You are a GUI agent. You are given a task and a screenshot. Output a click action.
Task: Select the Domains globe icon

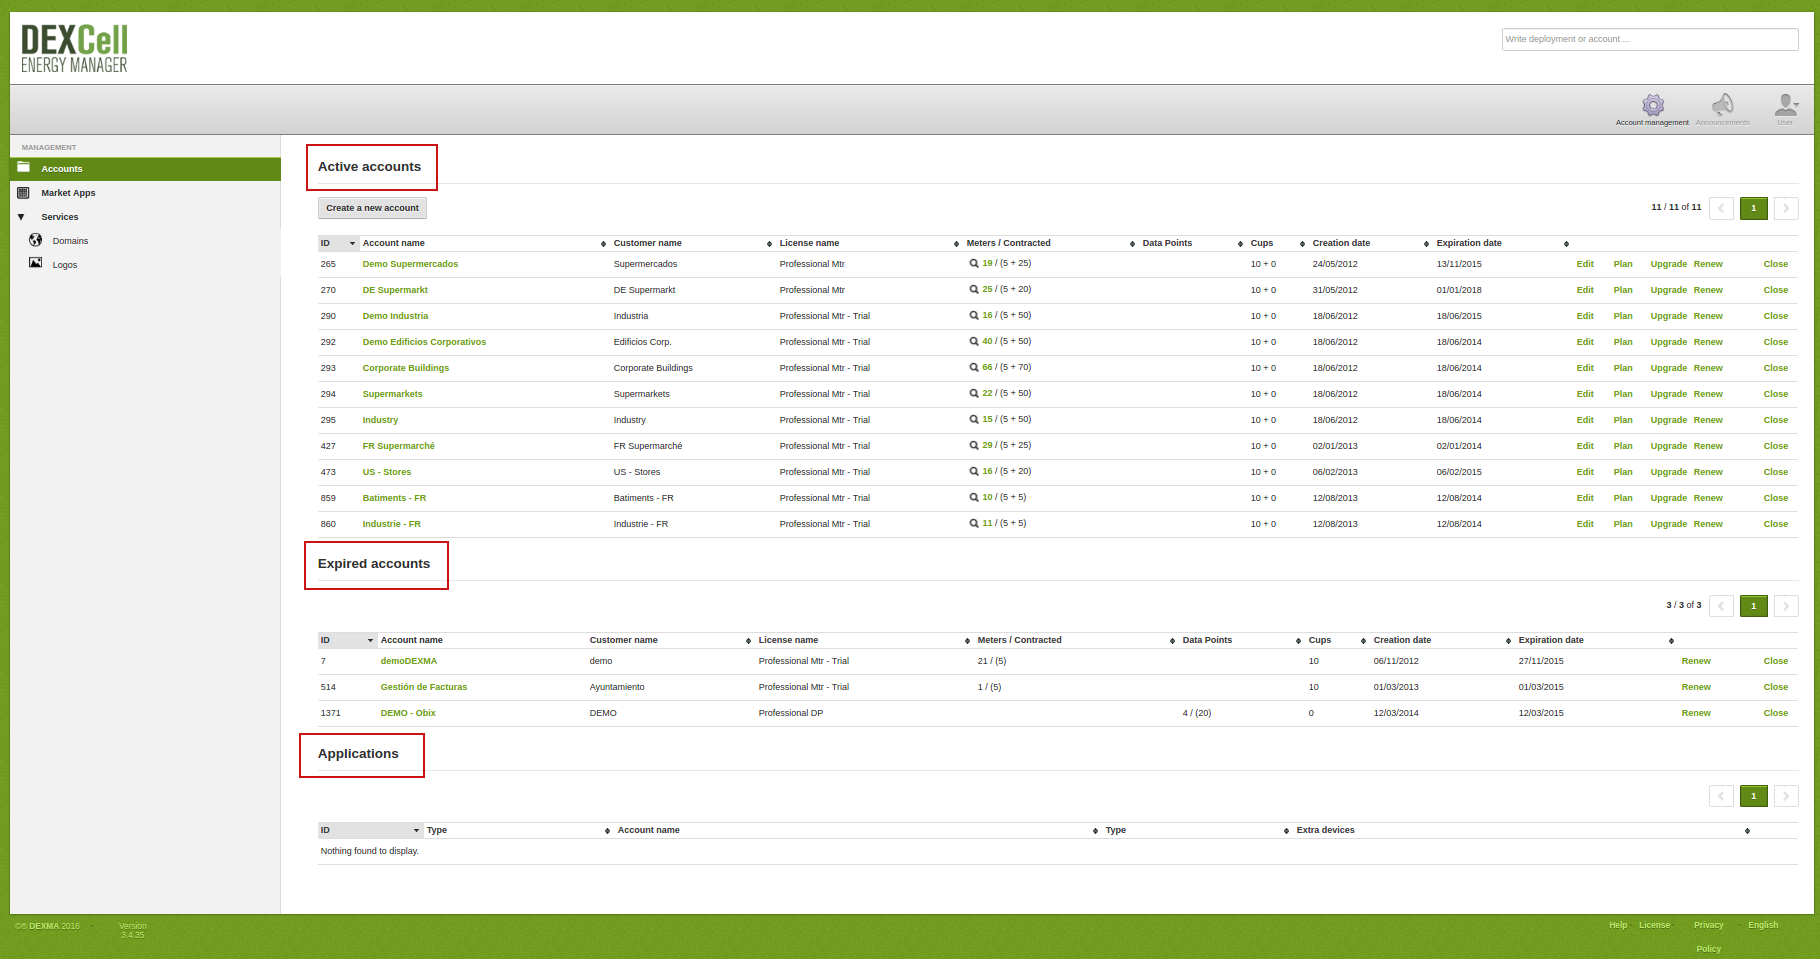tap(36, 240)
